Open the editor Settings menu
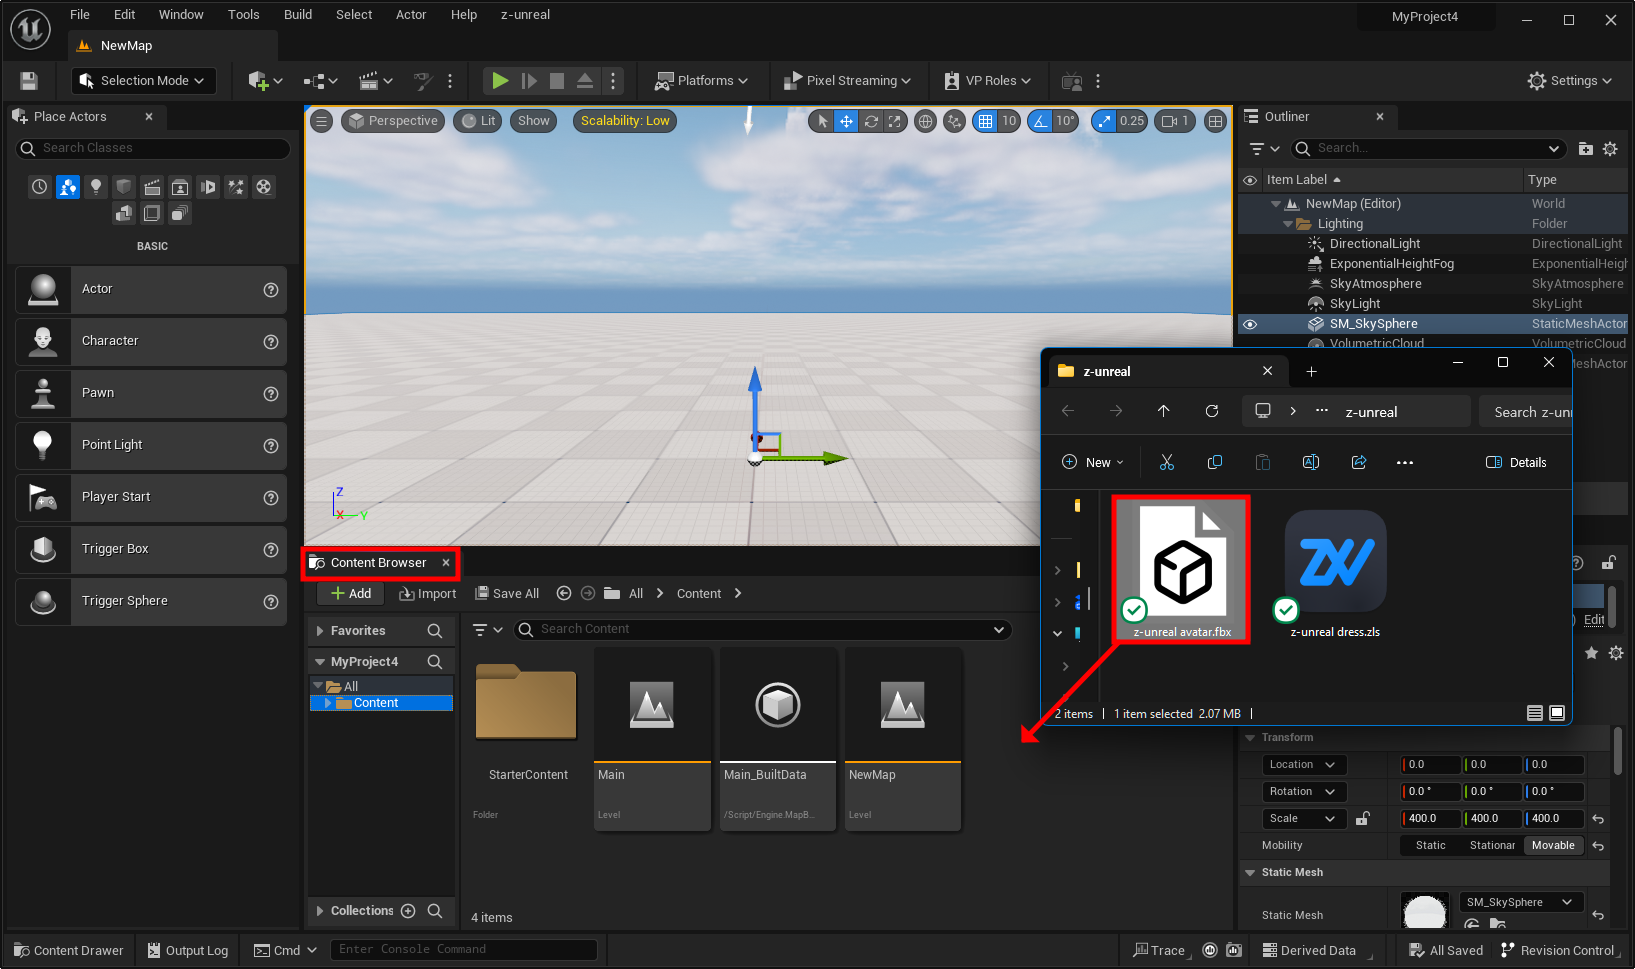Viewport: 1635px width, 969px height. coord(1570,81)
